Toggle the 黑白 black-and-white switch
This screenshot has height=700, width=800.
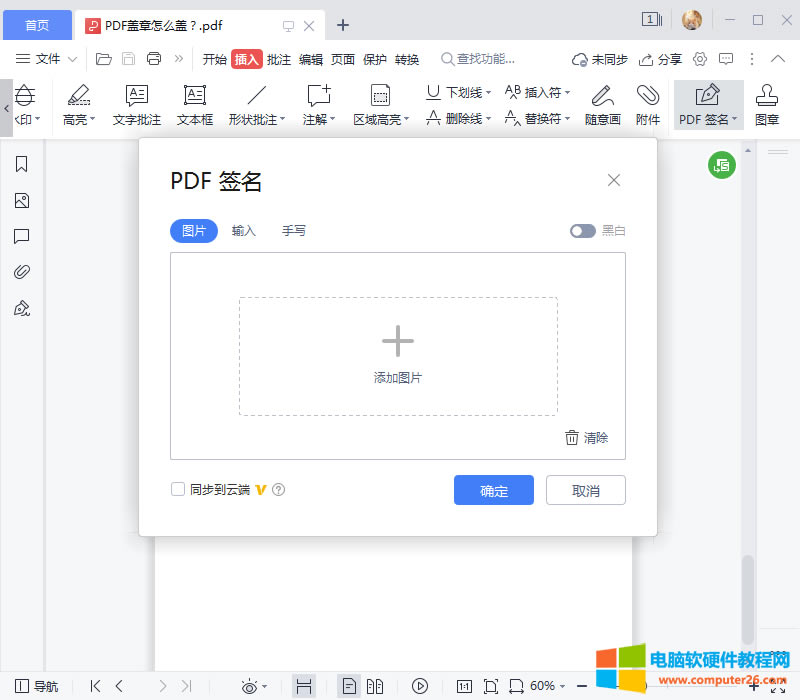point(583,231)
